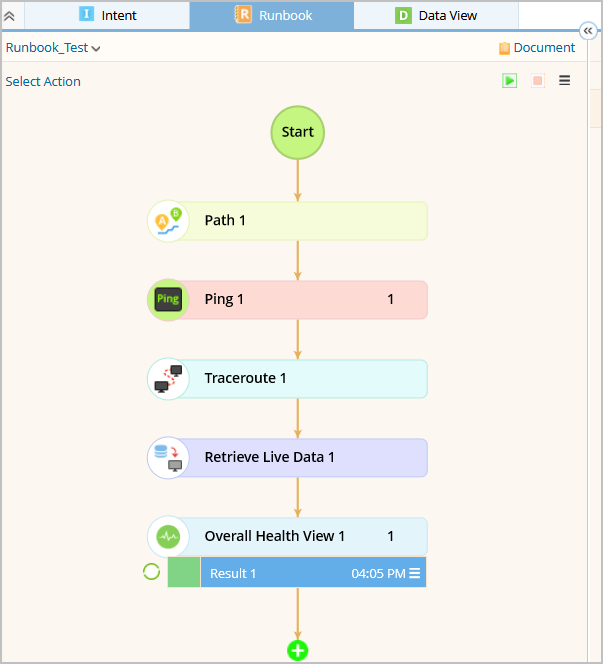Collapse side pane with double left chevron
Screen dimensions: 603x664
[x=588, y=31]
